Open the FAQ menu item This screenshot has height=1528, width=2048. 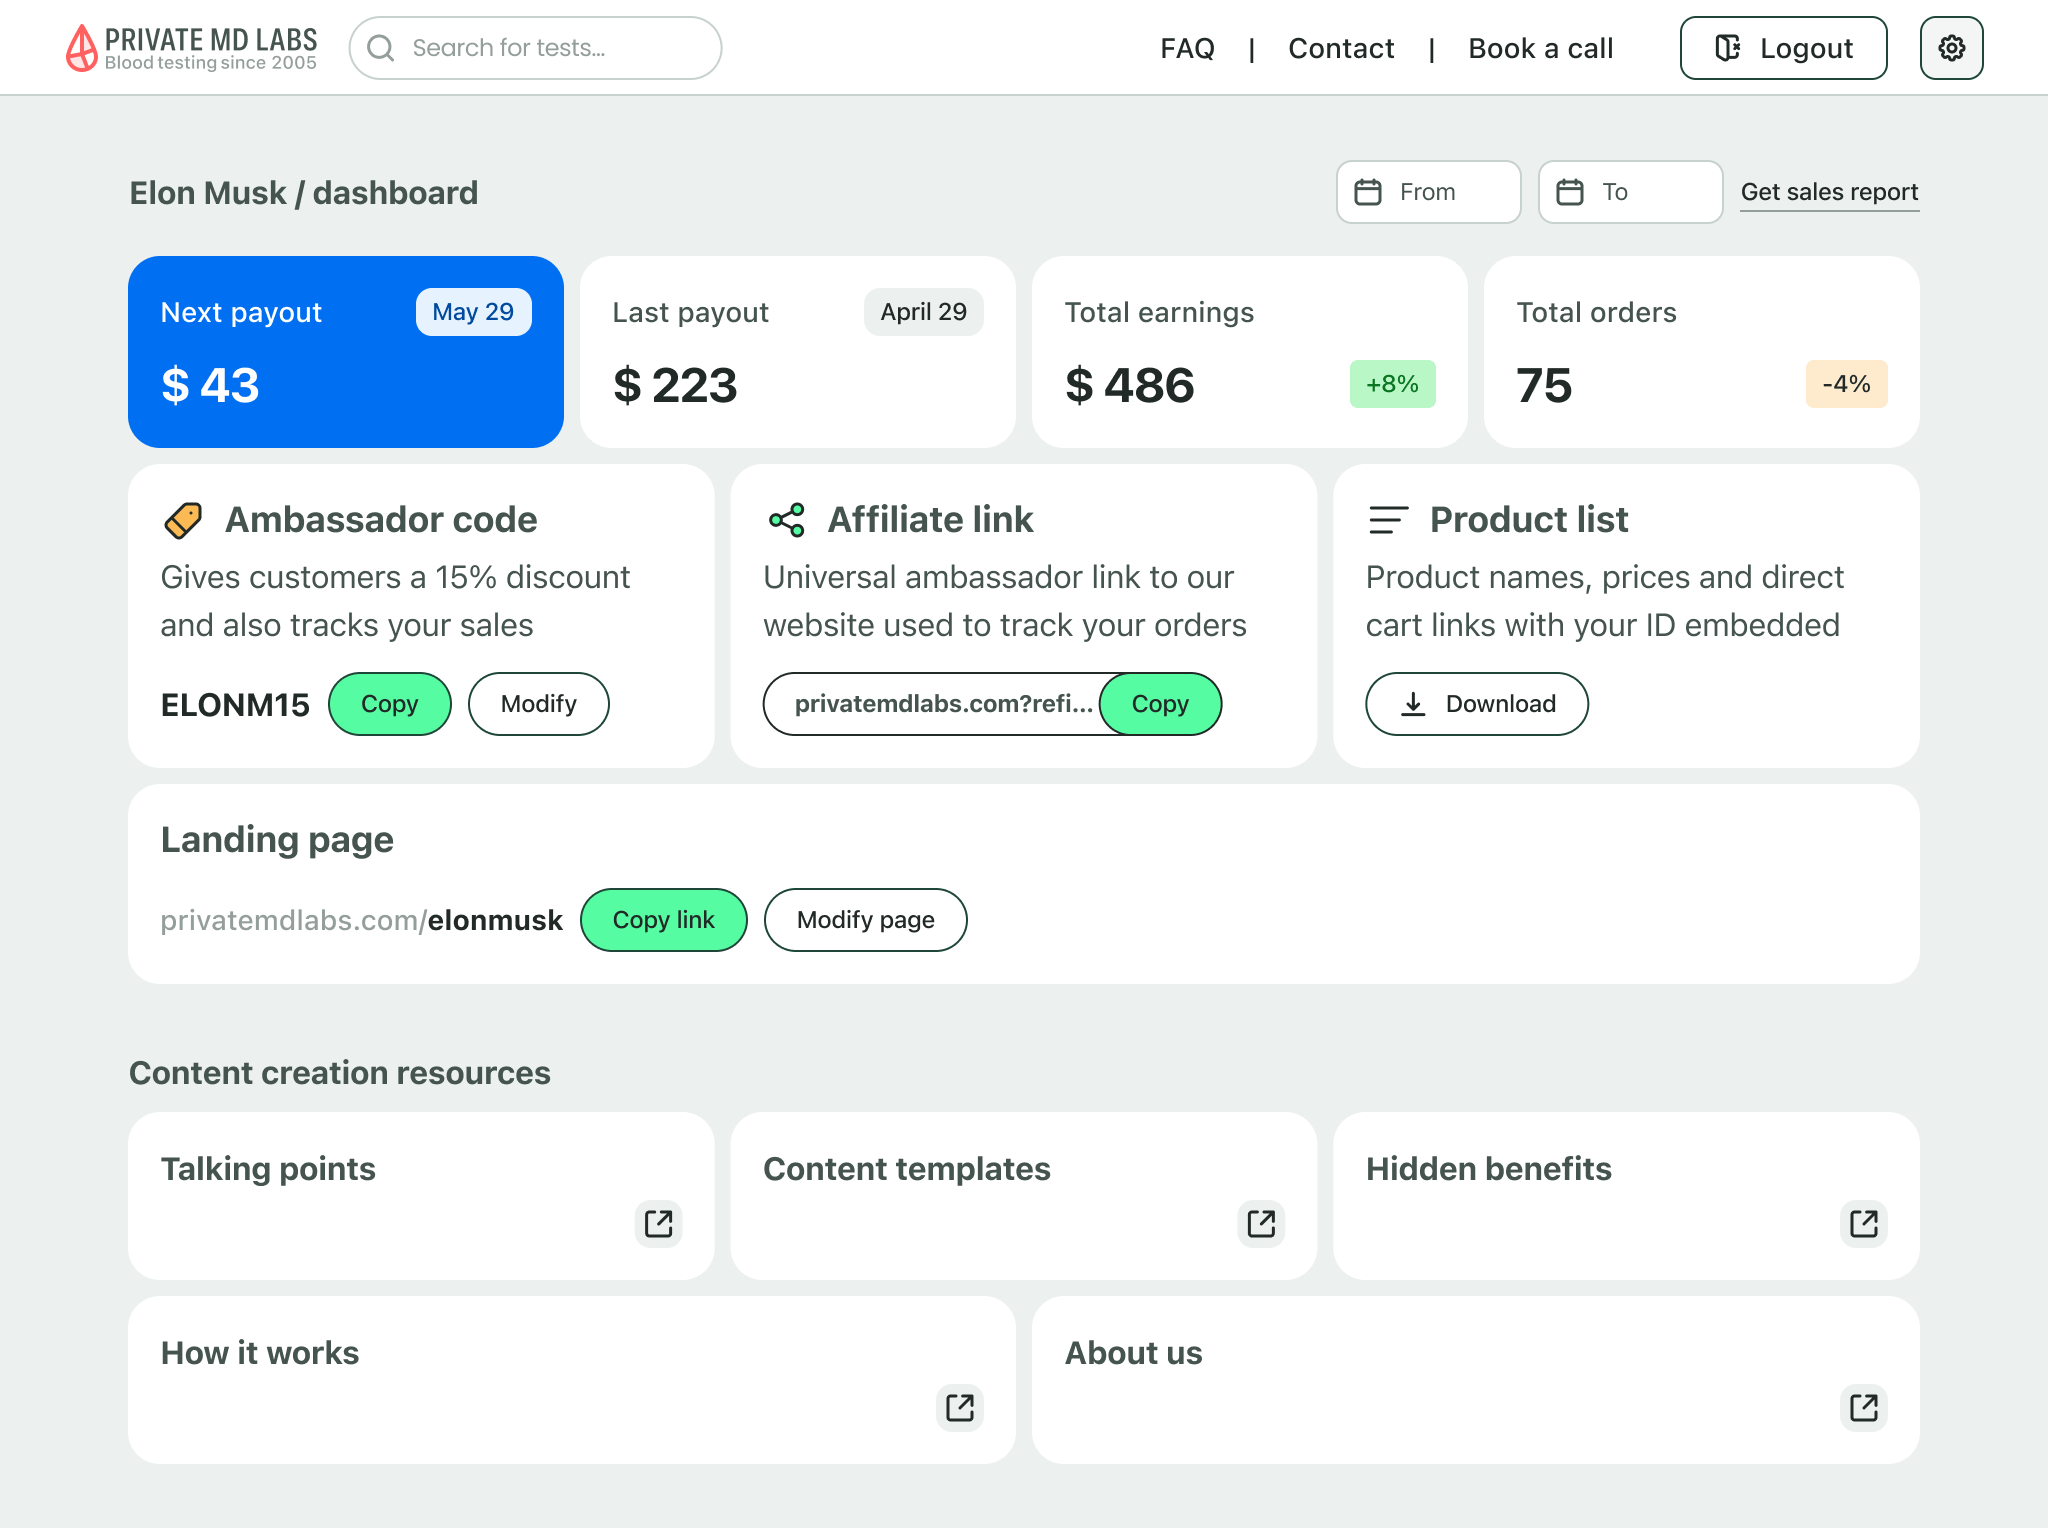coord(1187,48)
